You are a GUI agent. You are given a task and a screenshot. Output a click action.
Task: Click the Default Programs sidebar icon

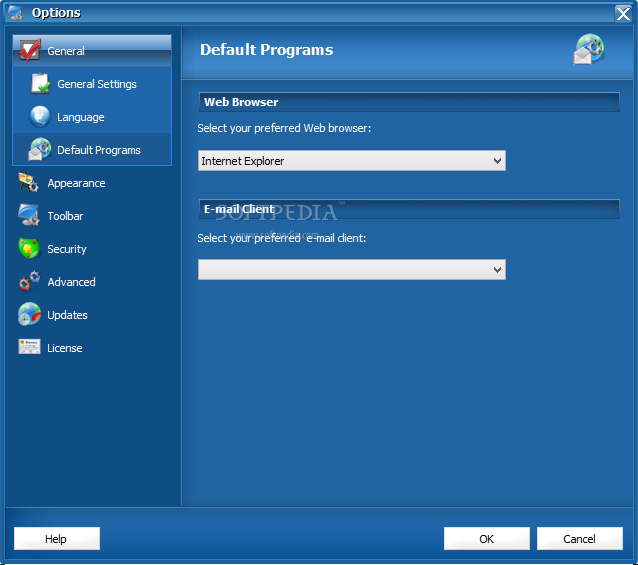point(39,149)
